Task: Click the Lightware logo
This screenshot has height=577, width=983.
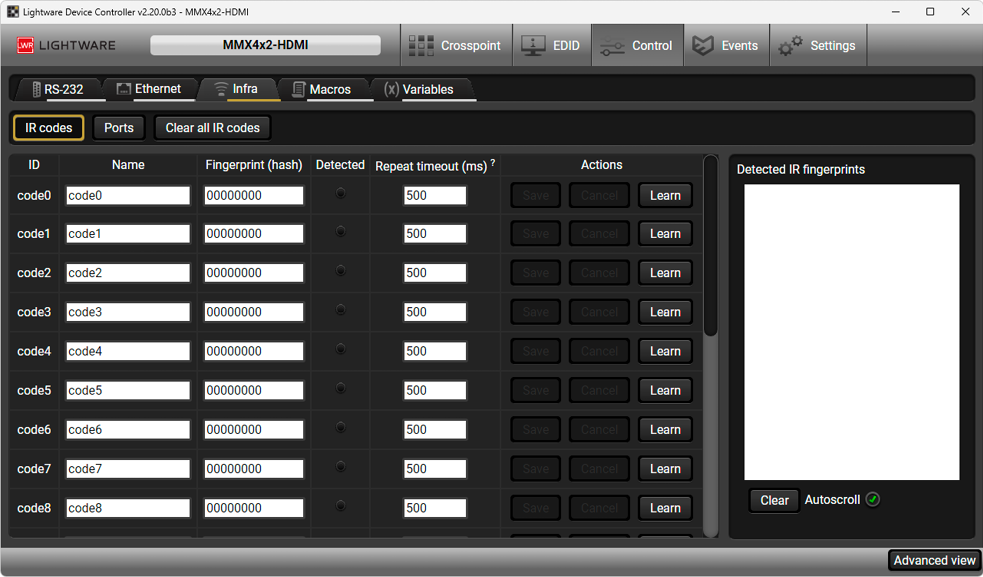Action: tap(66, 46)
